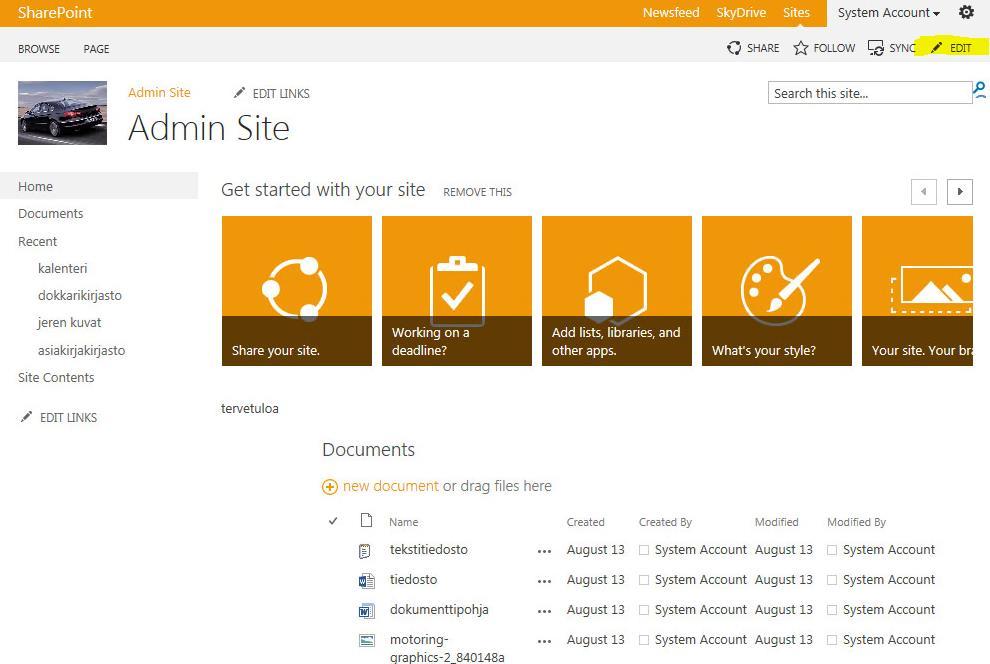This screenshot has width=990, height=664.
Task: Click the file type column header icon
Action: pyautogui.click(x=366, y=520)
